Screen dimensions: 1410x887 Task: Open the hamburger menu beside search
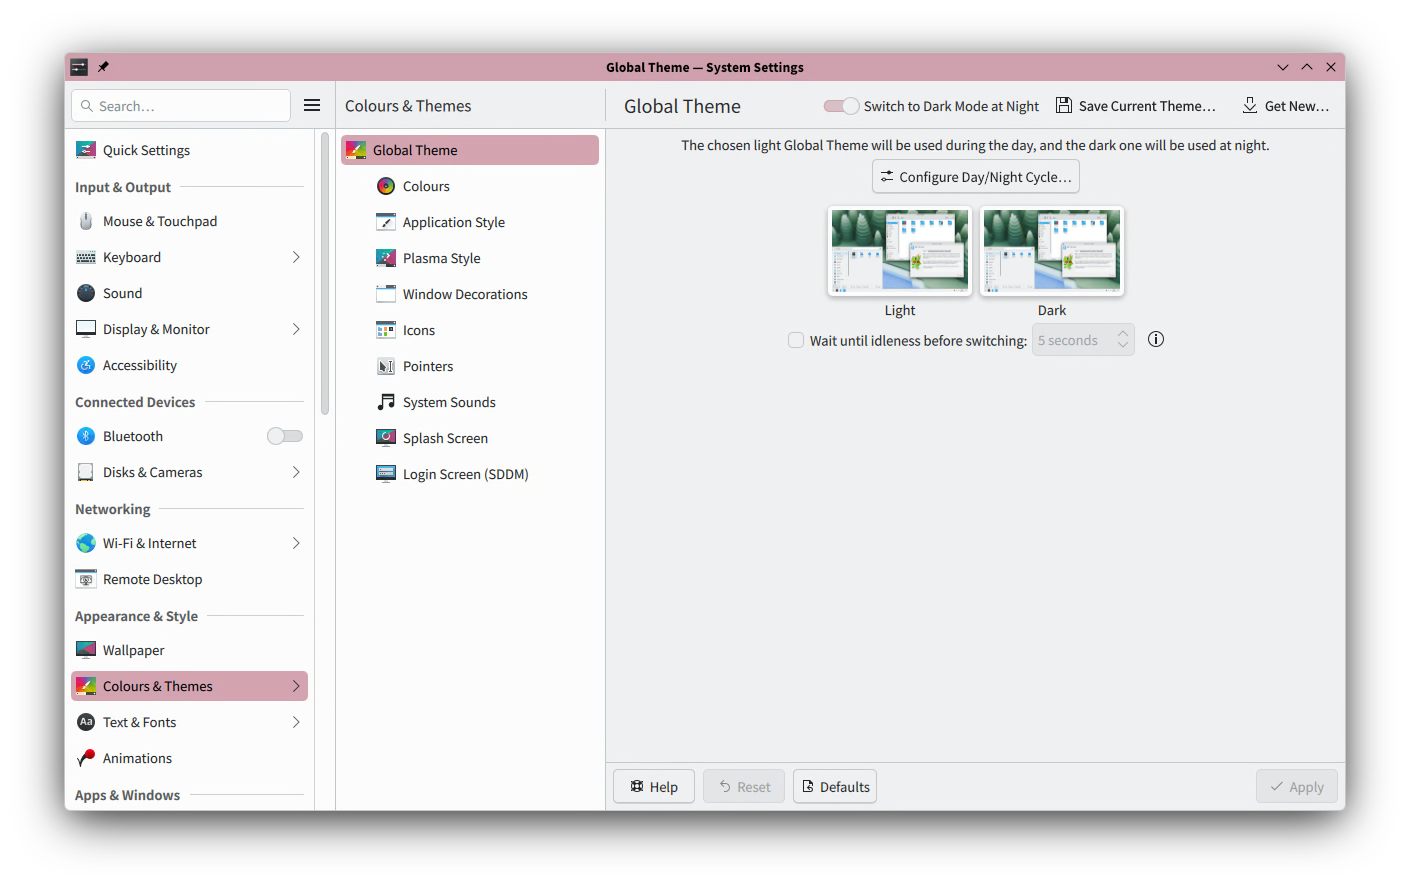312,105
